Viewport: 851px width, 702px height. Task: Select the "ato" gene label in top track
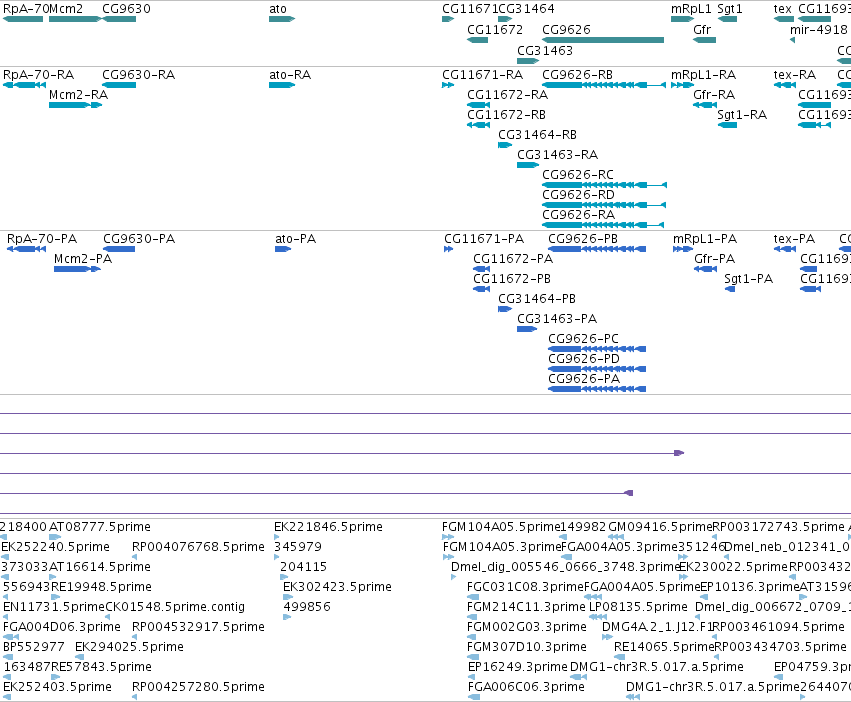click(x=278, y=9)
